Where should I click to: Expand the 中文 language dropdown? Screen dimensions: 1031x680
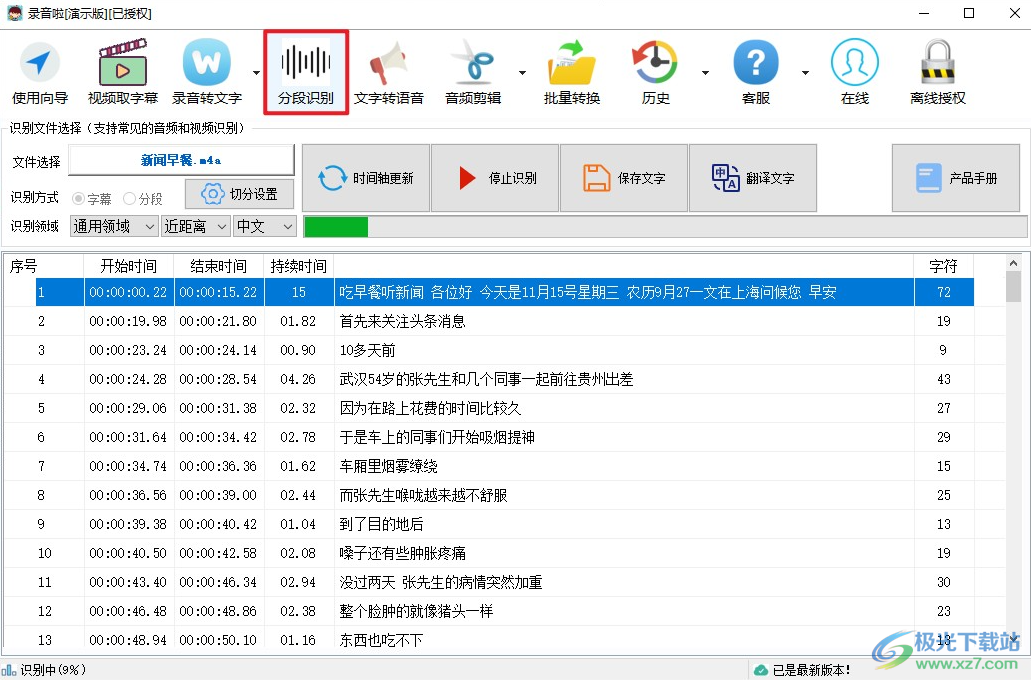265,226
